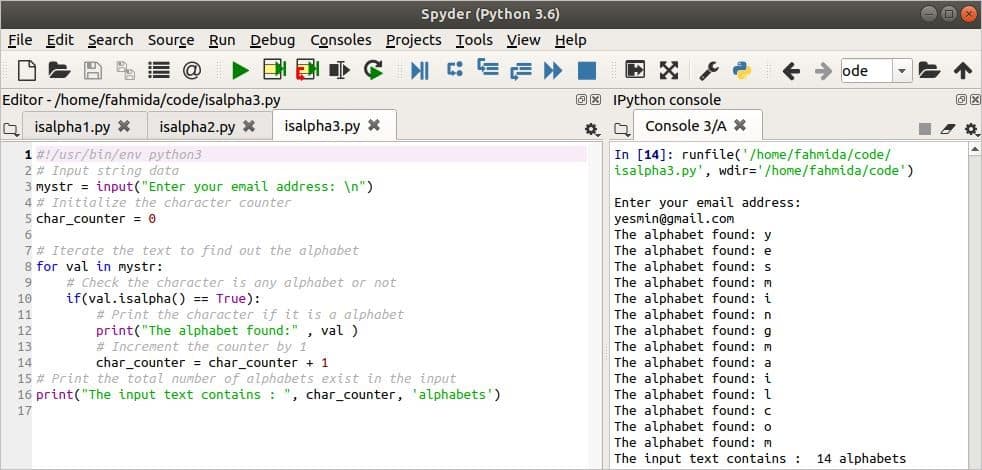Screen dimensions: 982x470
Task: Open the file list with the Browse tabs icon
Action: coord(159,70)
